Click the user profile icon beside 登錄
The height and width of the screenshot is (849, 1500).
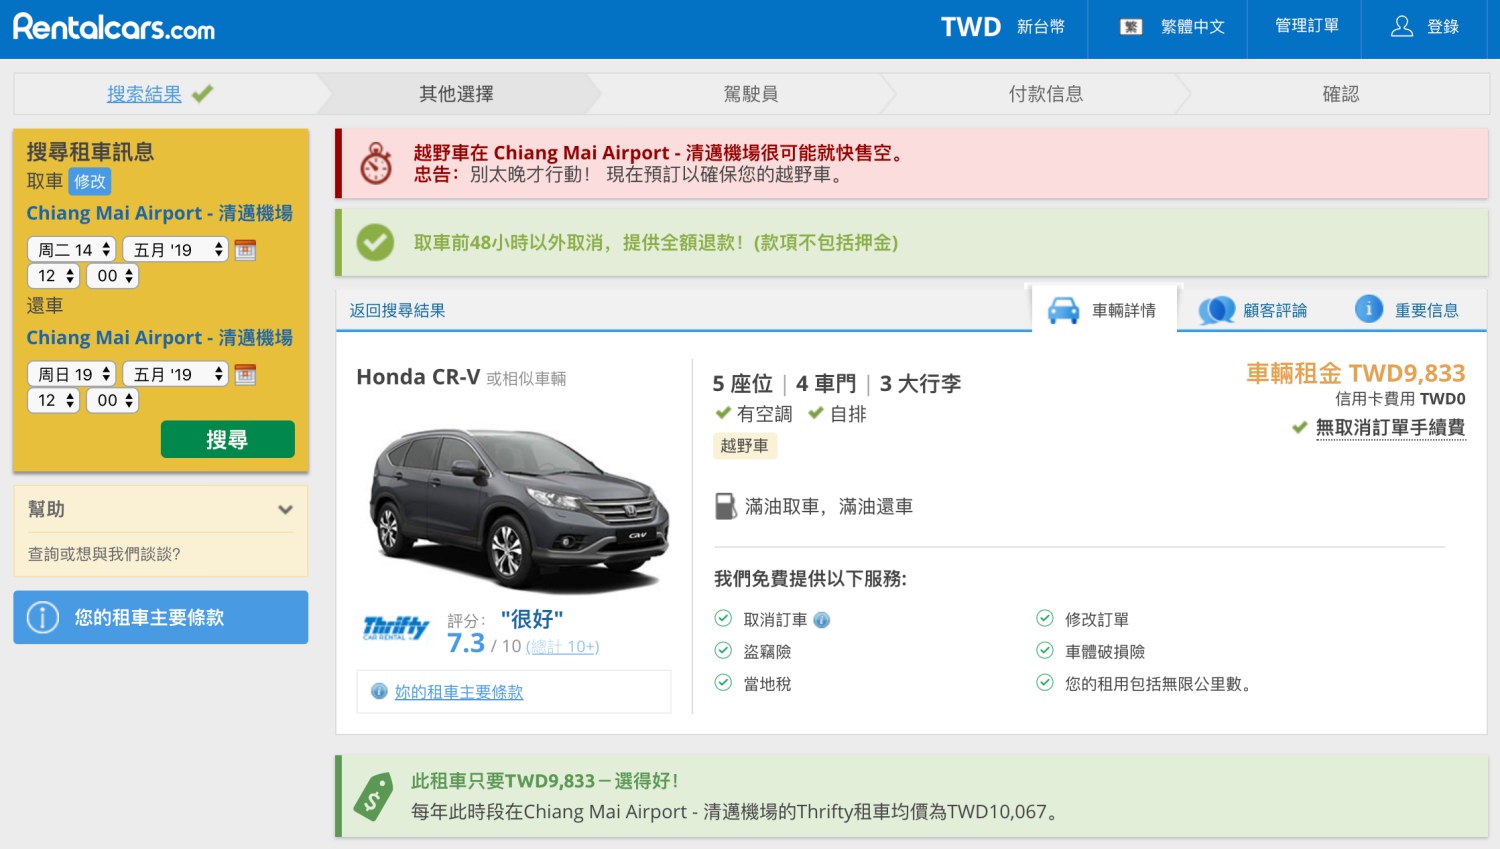[1402, 27]
